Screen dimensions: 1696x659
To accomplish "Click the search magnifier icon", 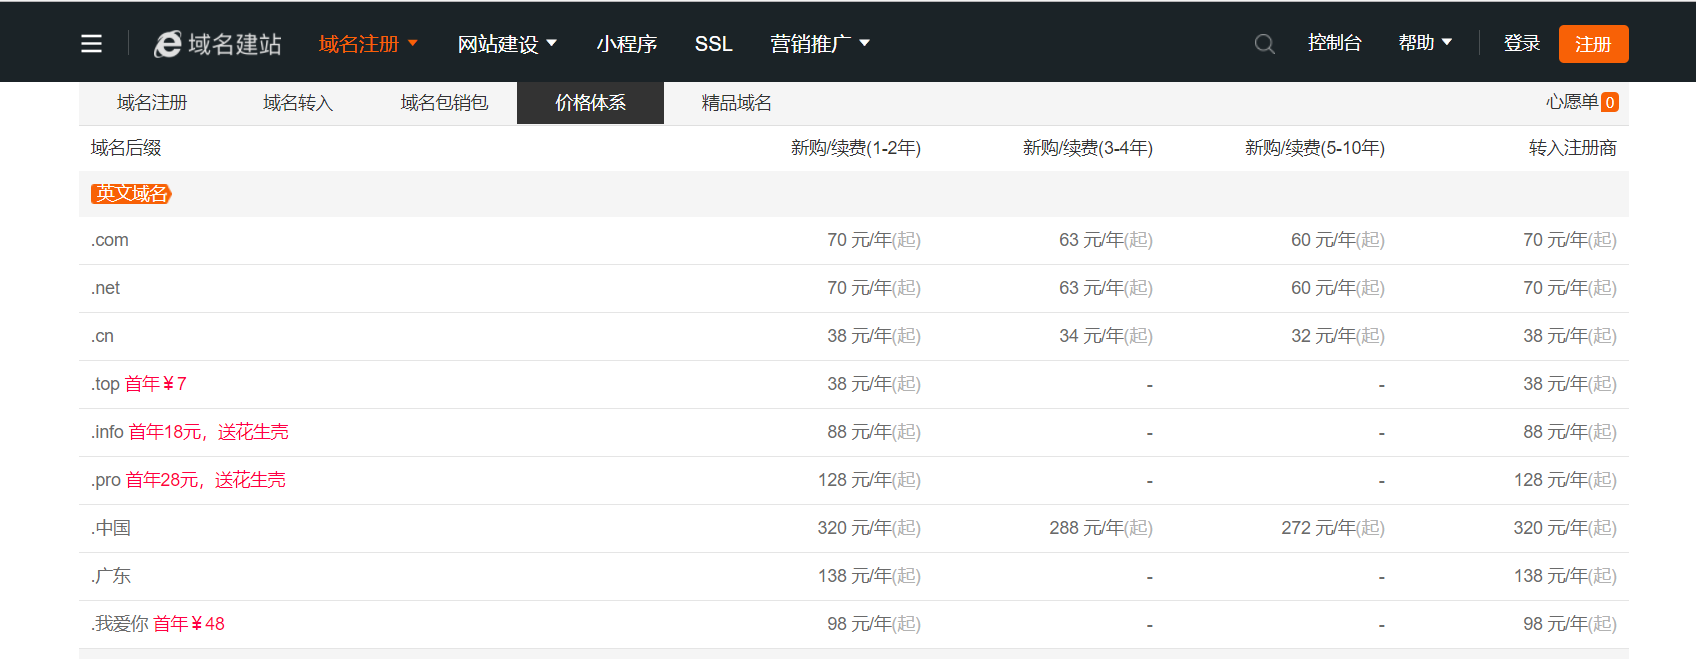I will 1264,44.
